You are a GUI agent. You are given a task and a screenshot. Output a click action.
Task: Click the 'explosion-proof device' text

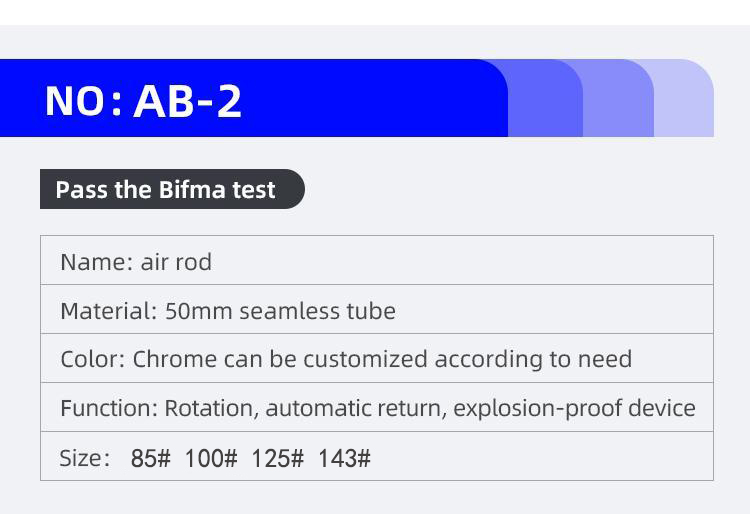pyautogui.click(x=589, y=408)
